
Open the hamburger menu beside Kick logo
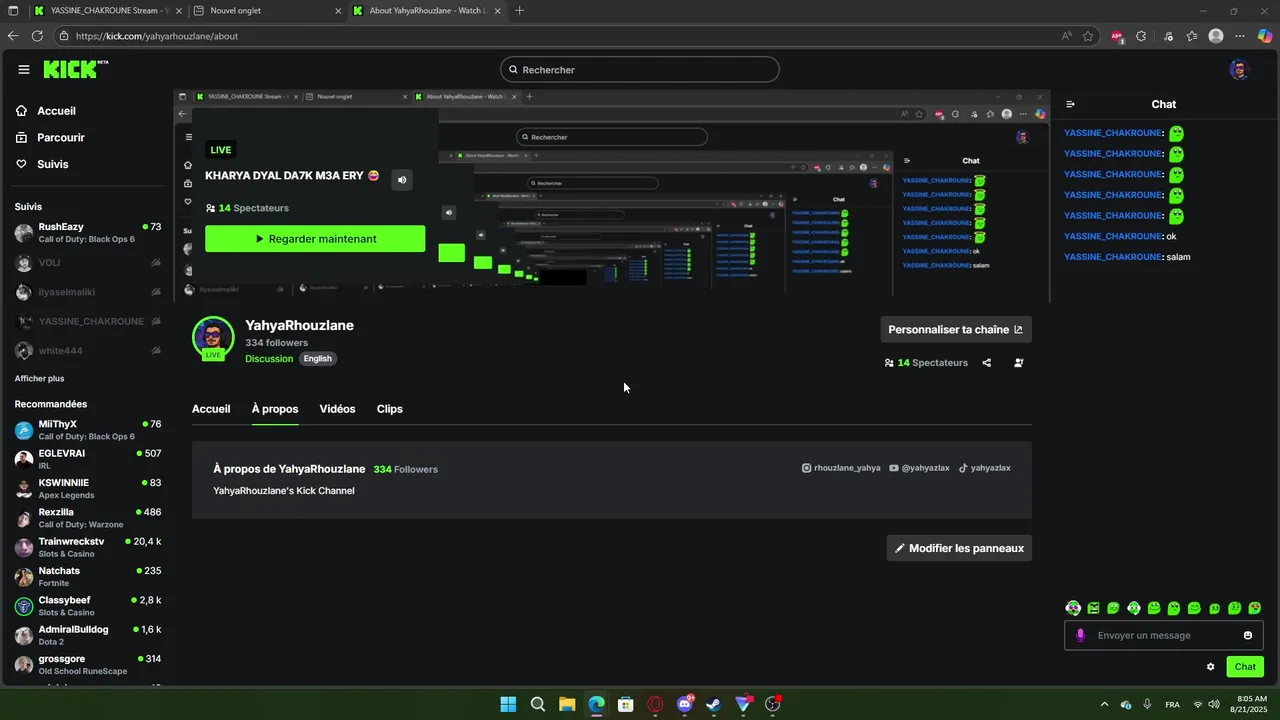click(x=24, y=69)
